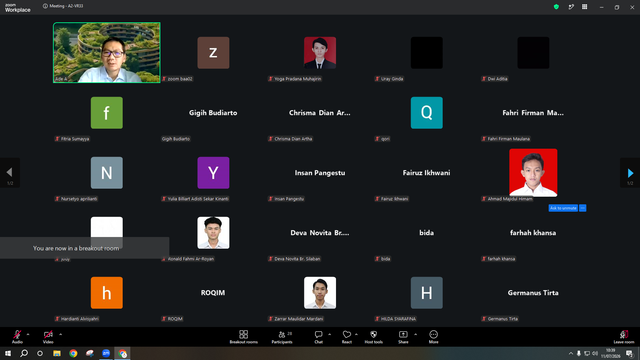Image resolution: width=640 pixels, height=360 pixels.
Task: Select the brown Z avatar tile
Action: [213, 53]
